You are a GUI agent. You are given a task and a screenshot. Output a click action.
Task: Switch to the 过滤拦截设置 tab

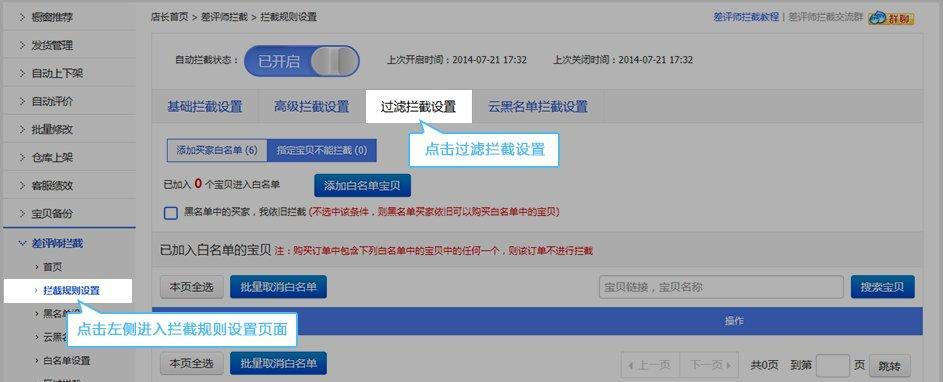coord(419,107)
